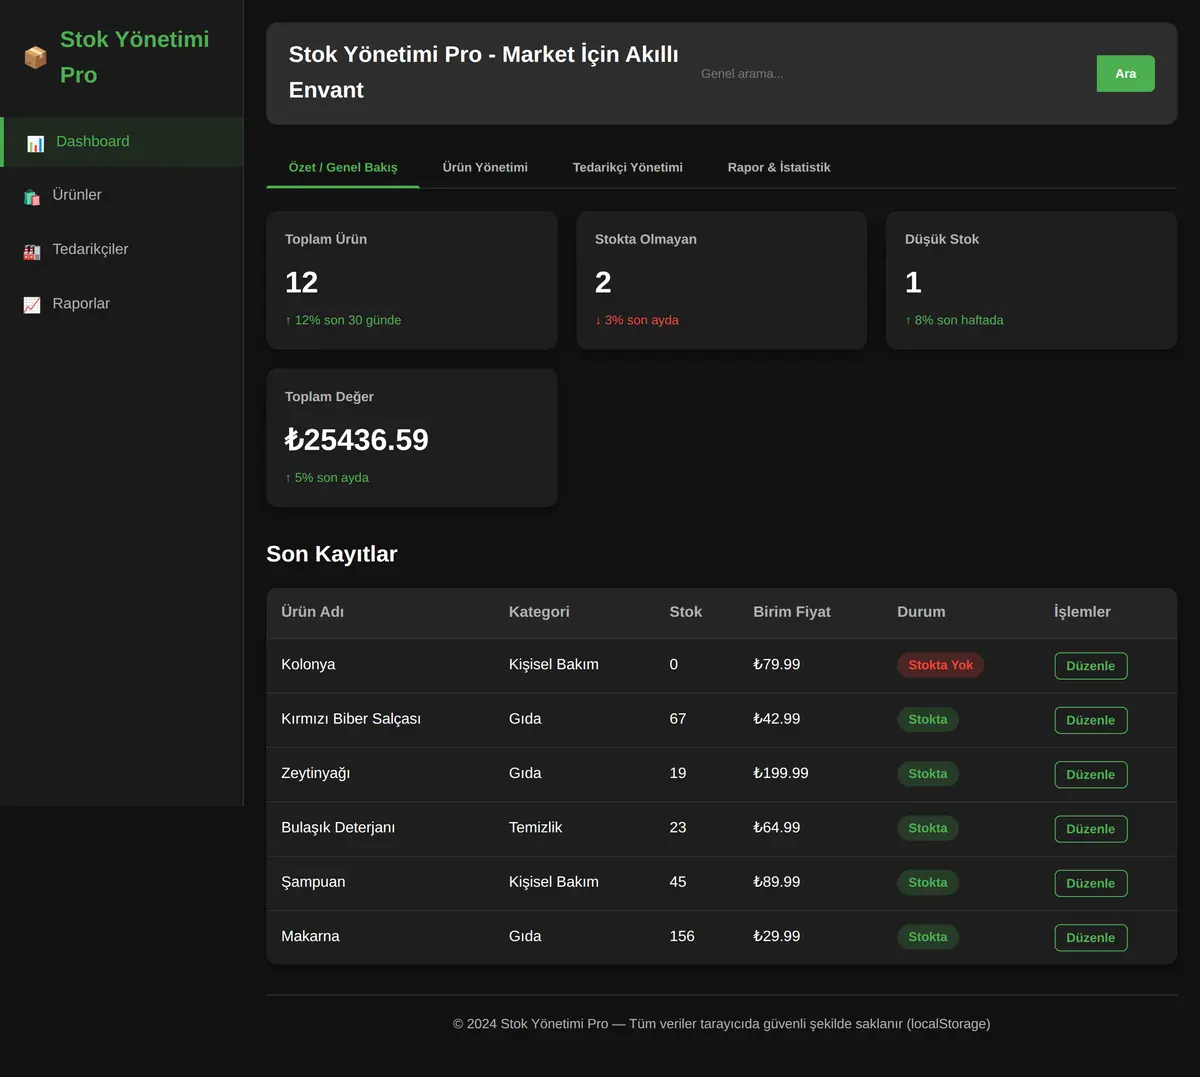Click the Raporlar trend chart icon
1200x1077 pixels.
click(32, 305)
